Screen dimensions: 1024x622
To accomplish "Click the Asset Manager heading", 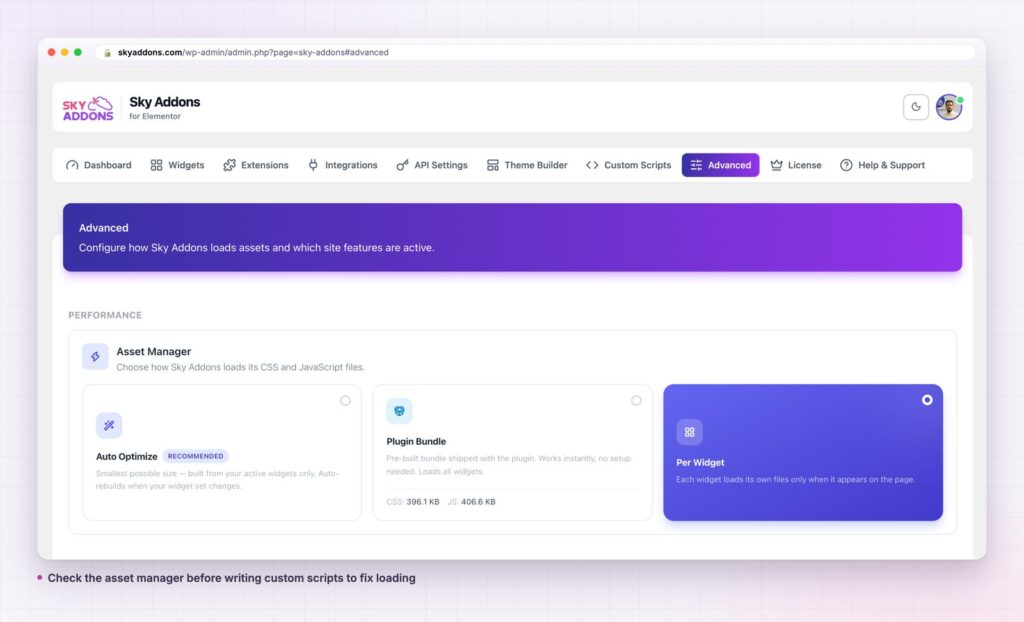I will pos(153,352).
